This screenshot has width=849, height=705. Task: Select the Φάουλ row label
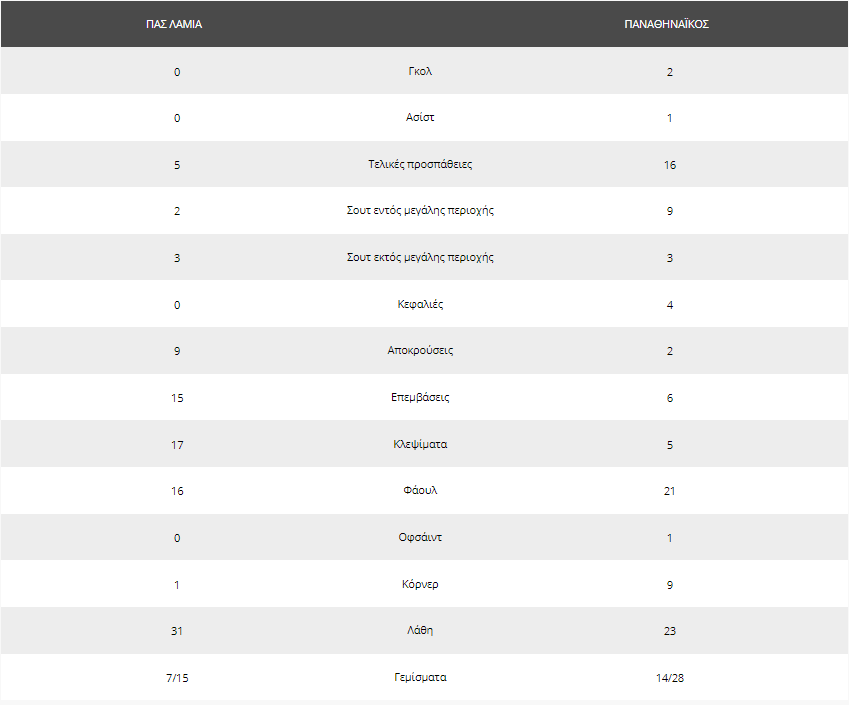420,490
